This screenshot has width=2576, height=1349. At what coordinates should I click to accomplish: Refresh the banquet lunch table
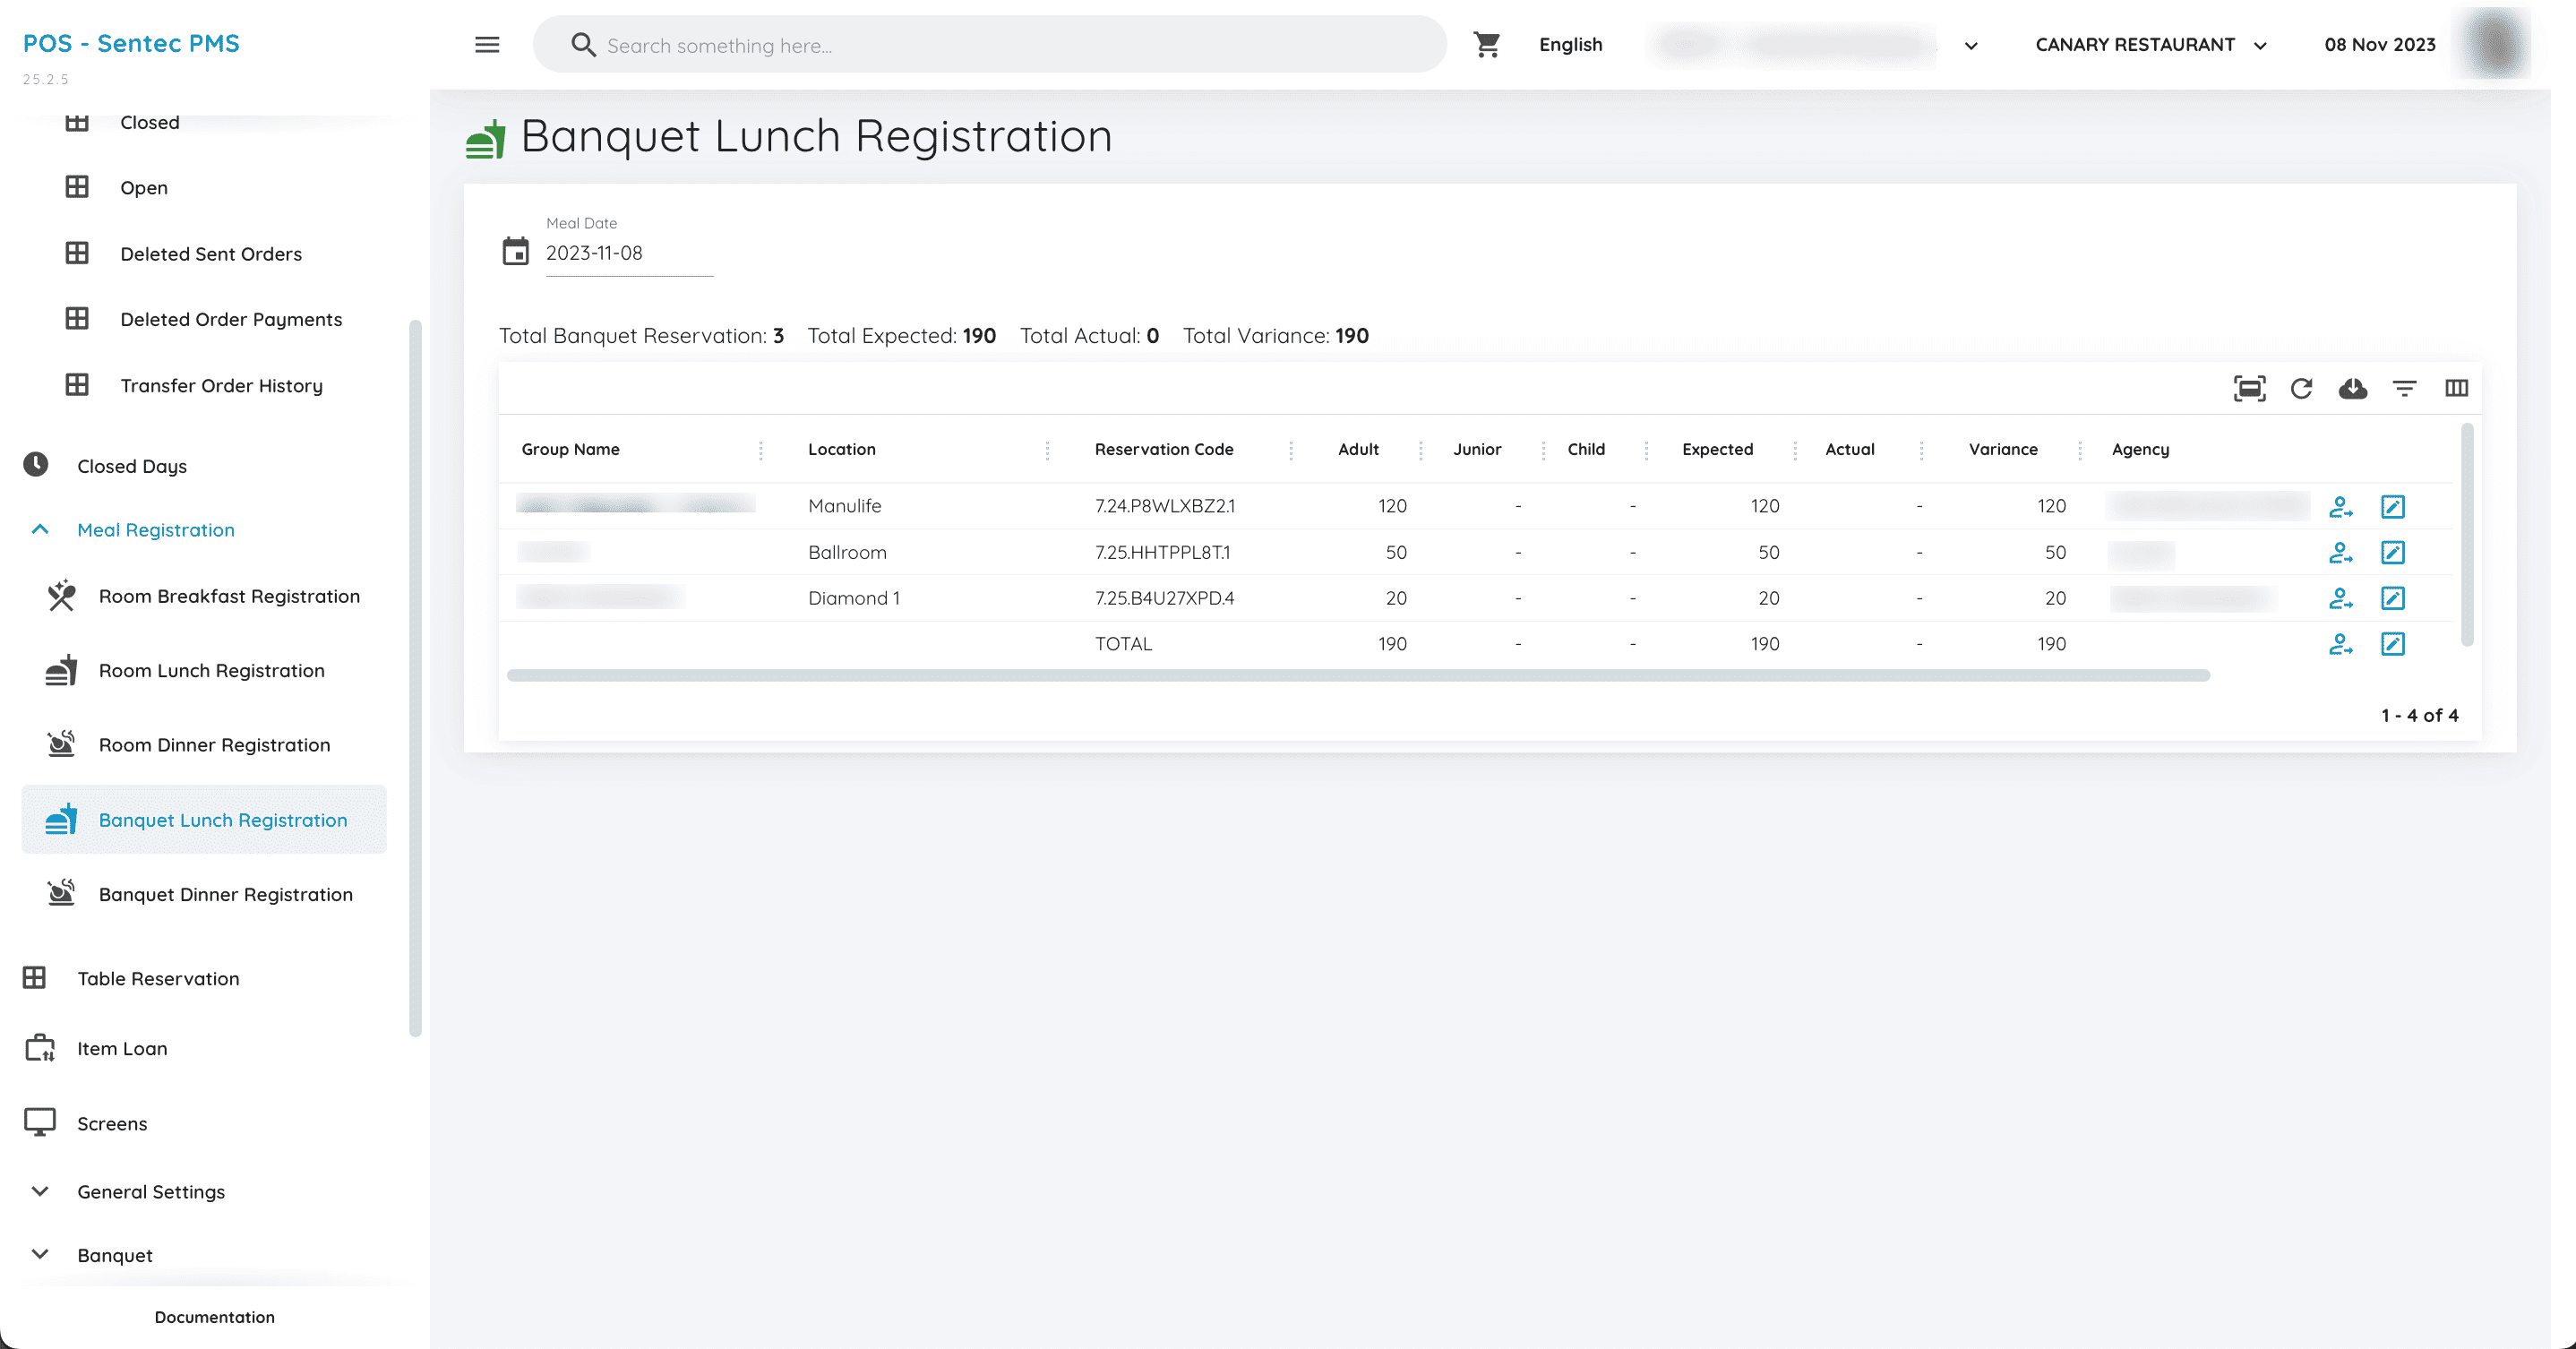2301,388
